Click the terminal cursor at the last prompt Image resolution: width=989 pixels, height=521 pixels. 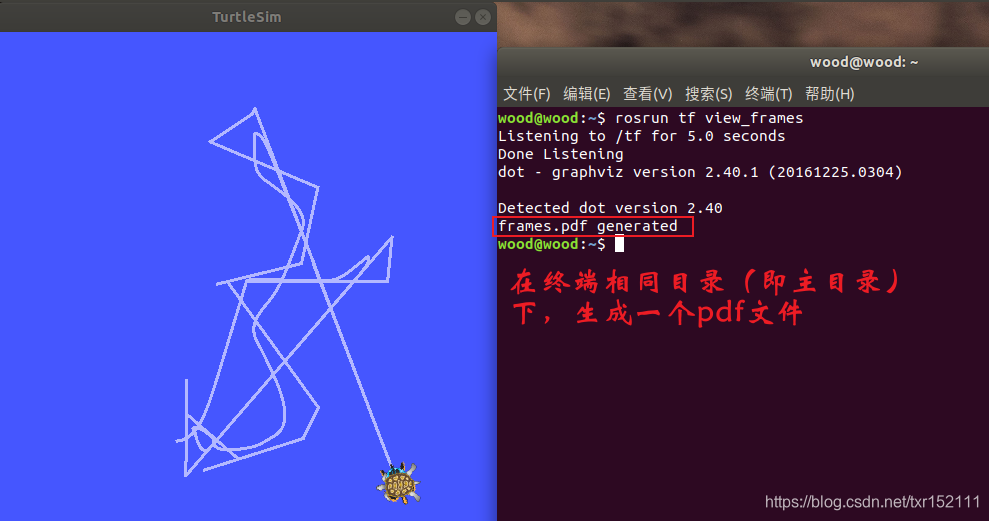tap(619, 244)
